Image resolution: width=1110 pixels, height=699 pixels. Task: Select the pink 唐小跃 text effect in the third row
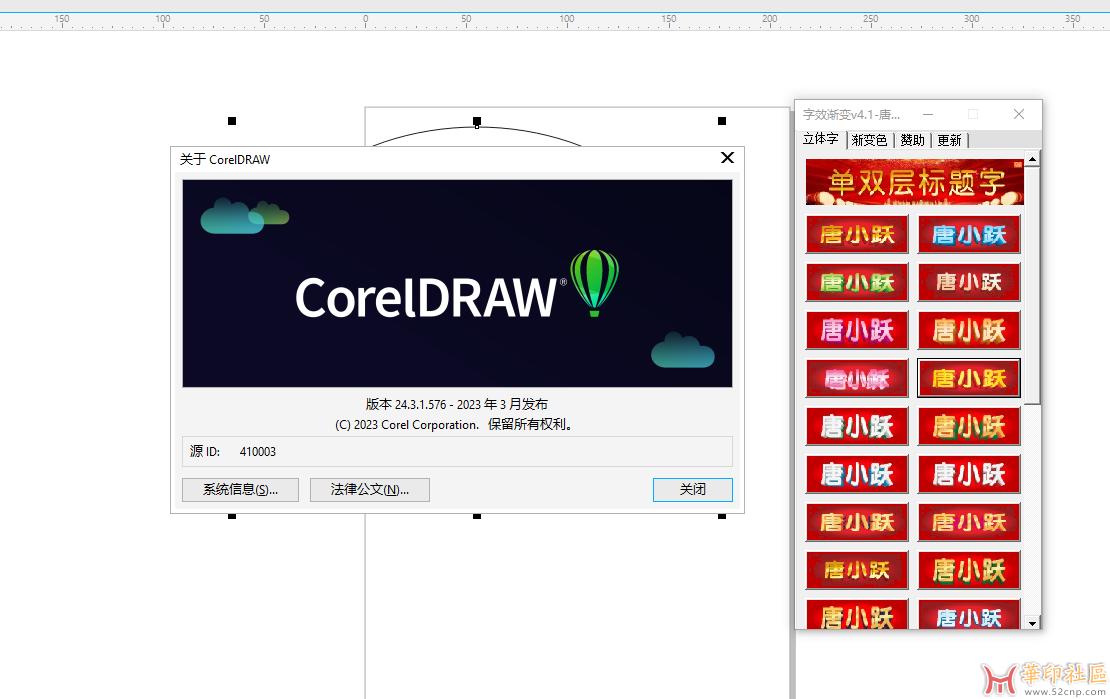tap(857, 330)
